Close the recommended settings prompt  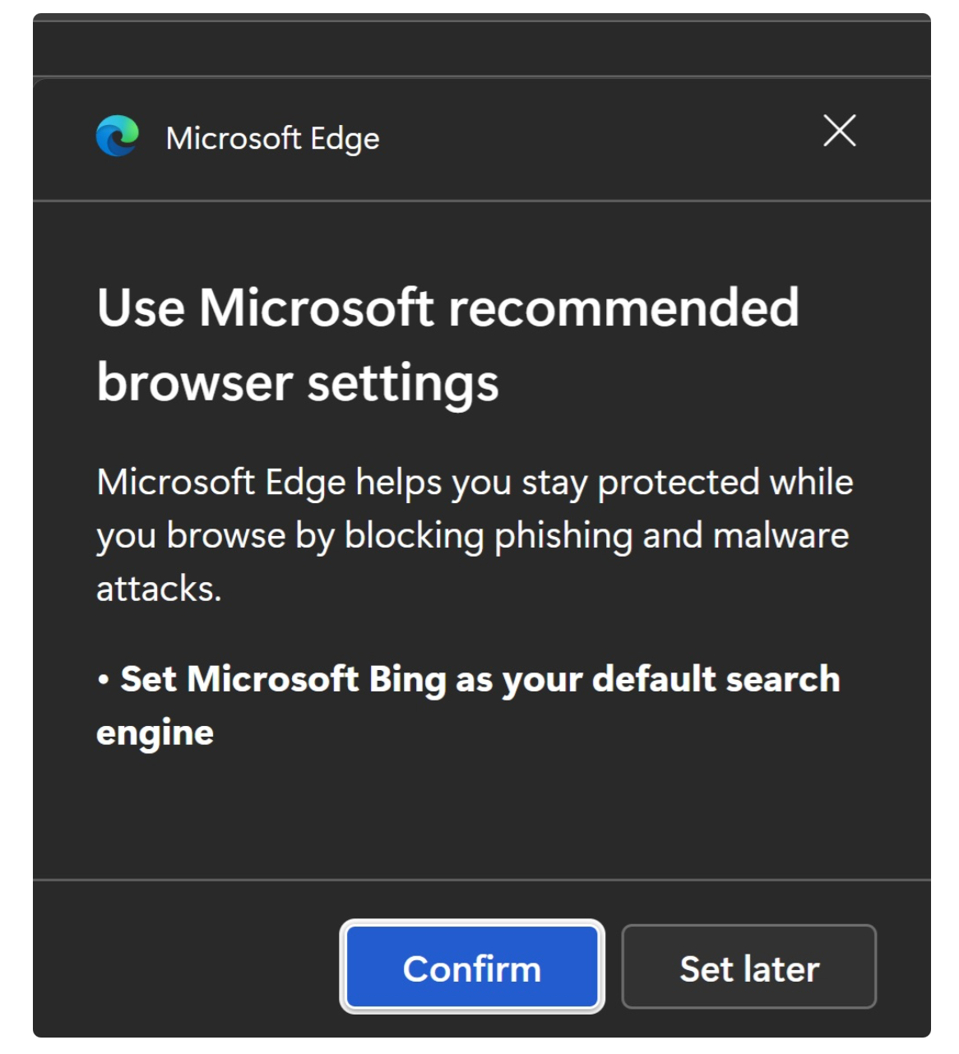[x=839, y=131]
